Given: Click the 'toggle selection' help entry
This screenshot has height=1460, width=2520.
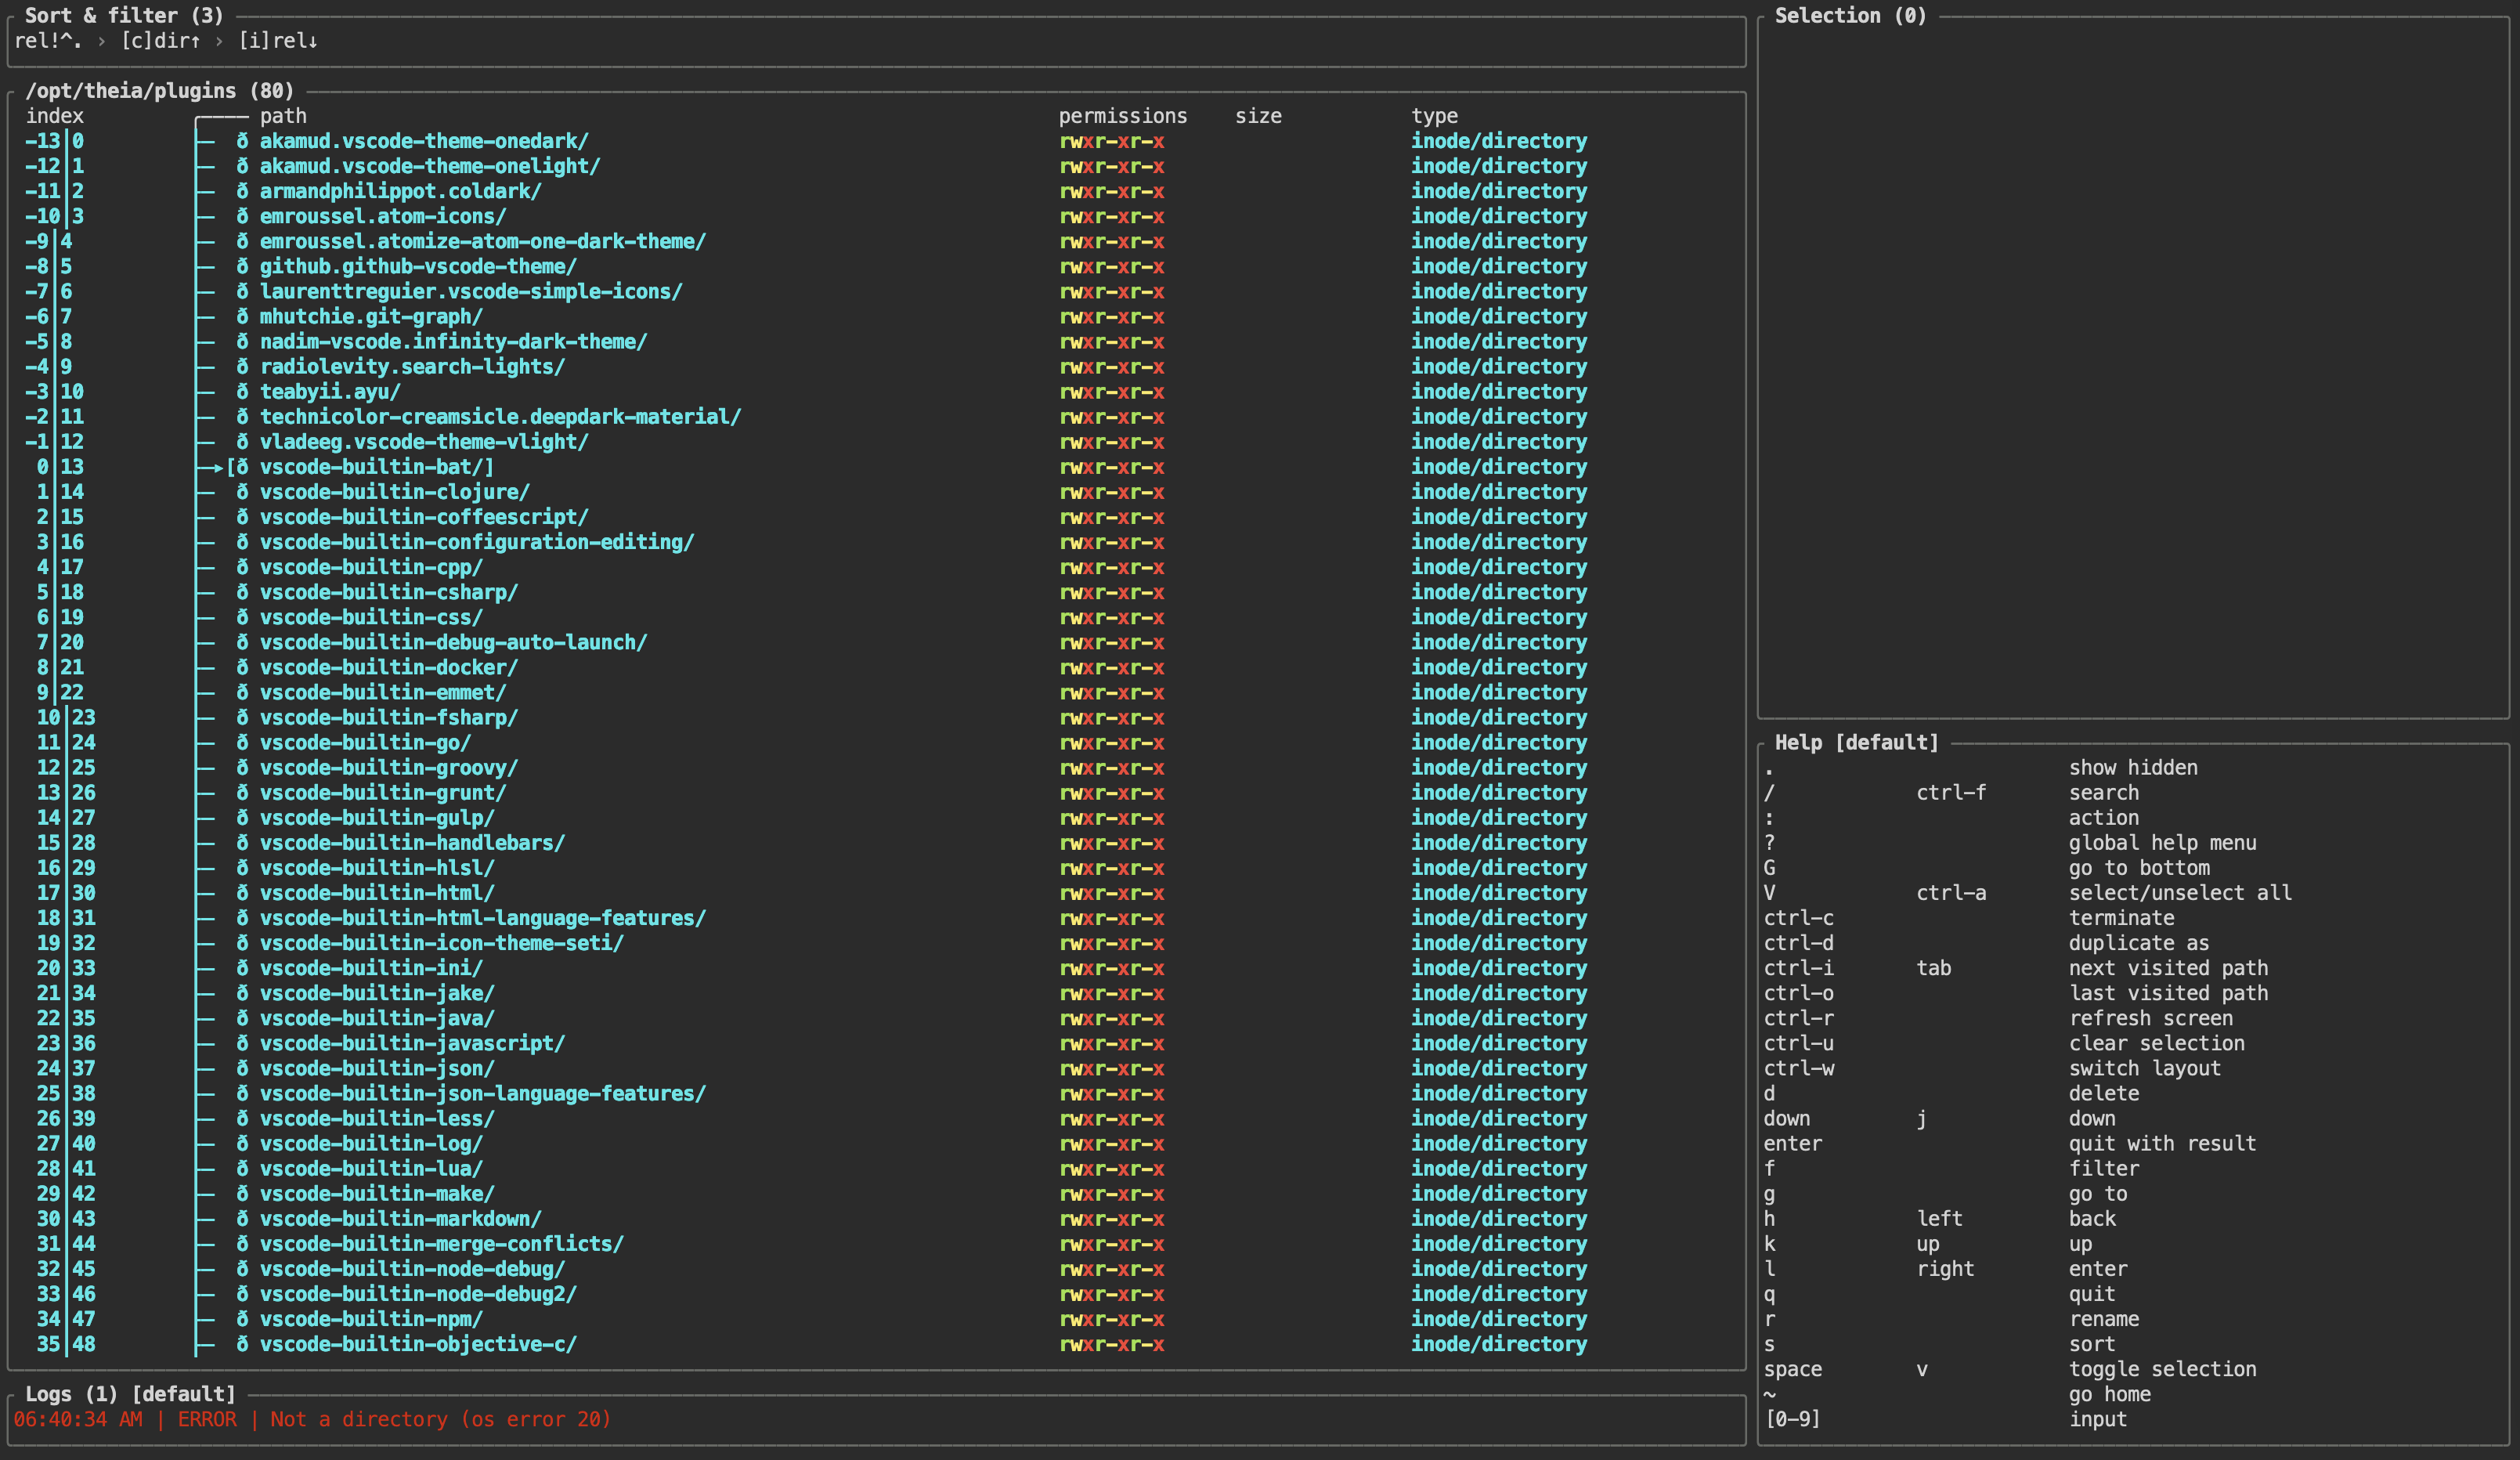Looking at the screenshot, I should [x=2162, y=1369].
